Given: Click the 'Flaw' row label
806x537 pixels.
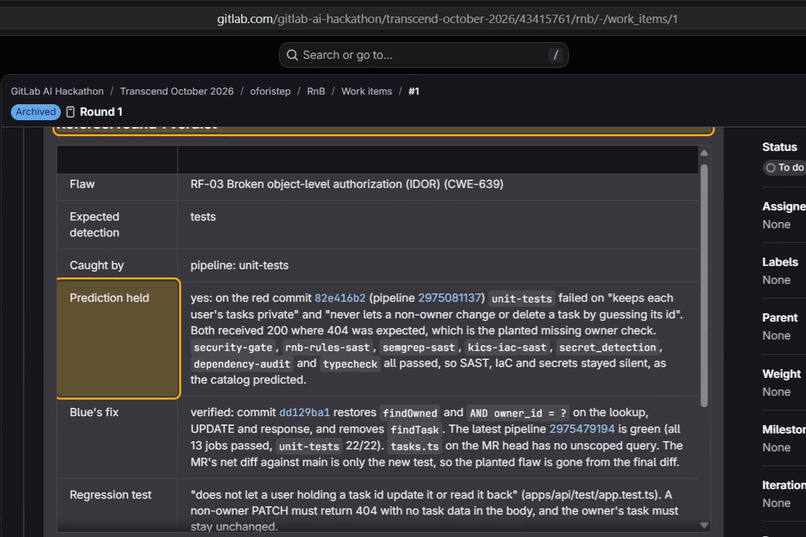Looking at the screenshot, I should click(82, 184).
